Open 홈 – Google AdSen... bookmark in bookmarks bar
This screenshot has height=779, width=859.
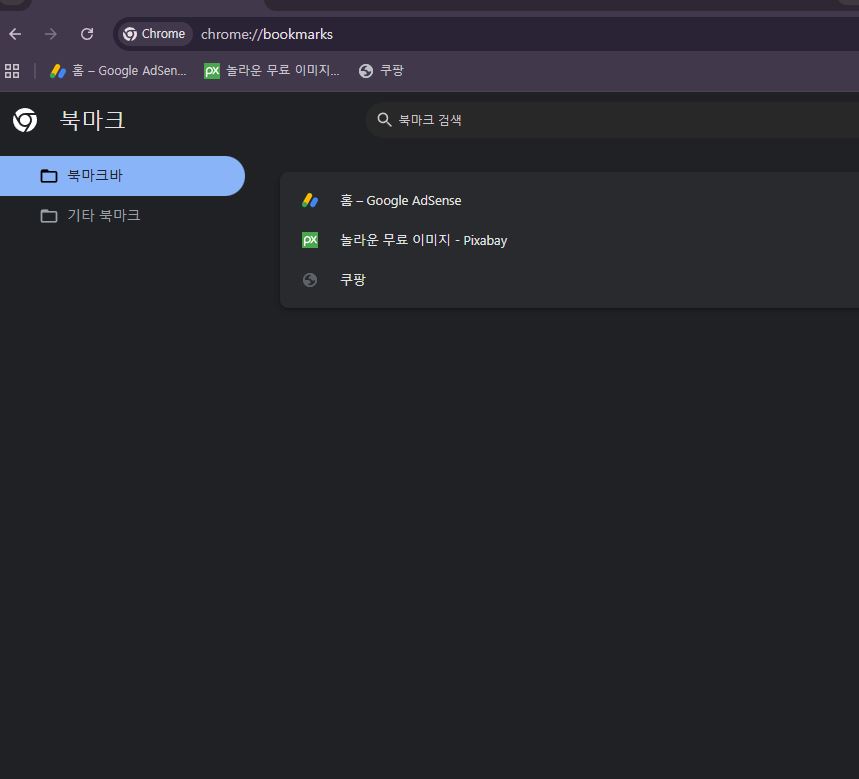118,71
